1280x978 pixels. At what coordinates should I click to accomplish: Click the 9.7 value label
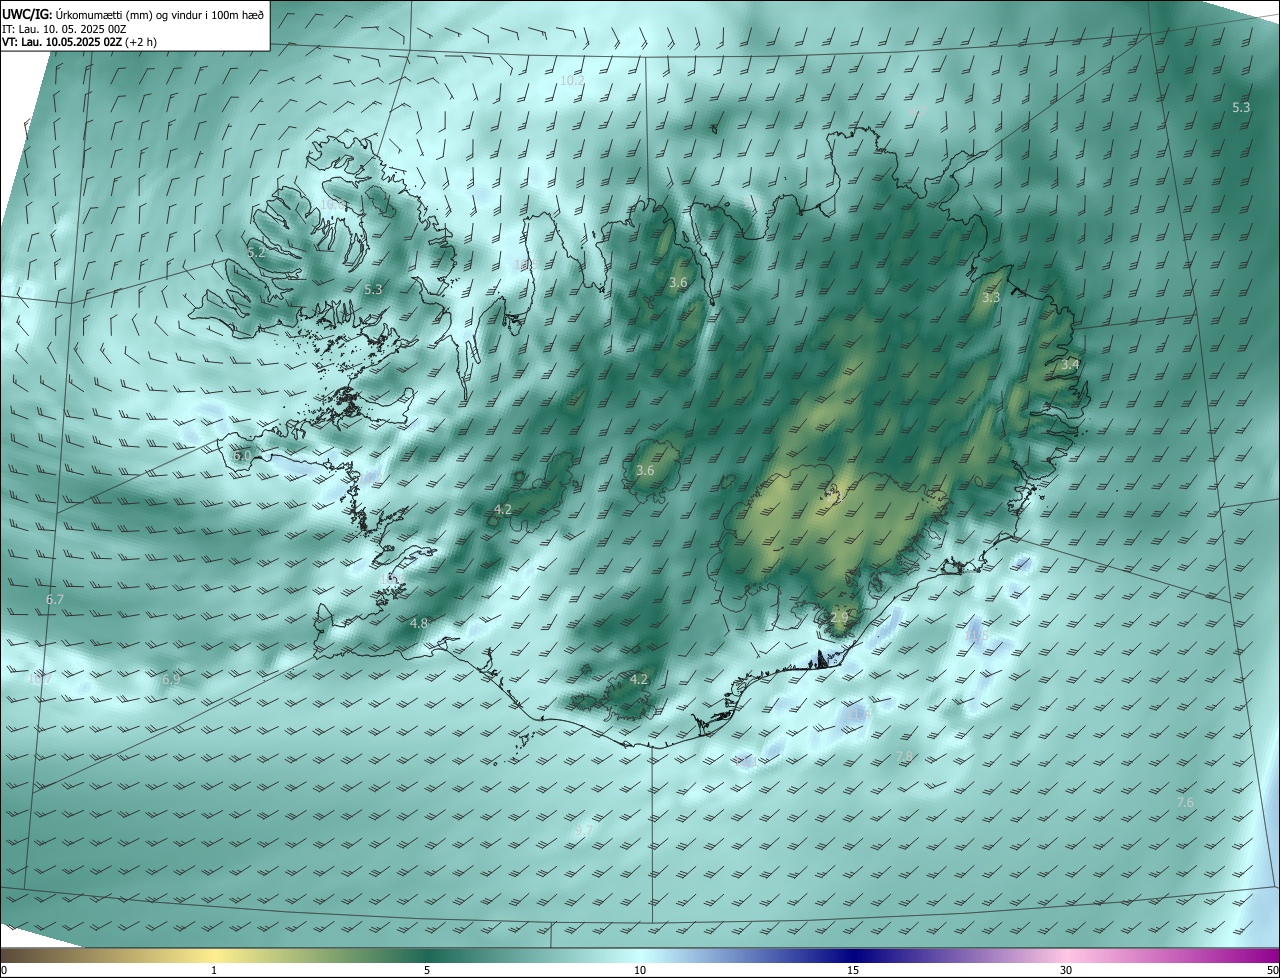coord(585,830)
